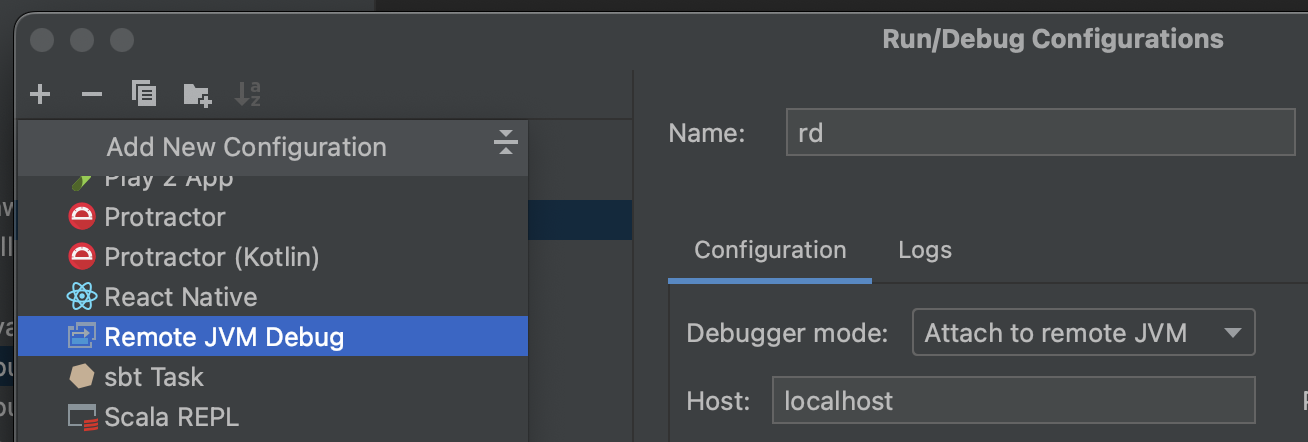Click the minus icon to remove configuration
This screenshot has width=1308, height=442.
click(92, 95)
